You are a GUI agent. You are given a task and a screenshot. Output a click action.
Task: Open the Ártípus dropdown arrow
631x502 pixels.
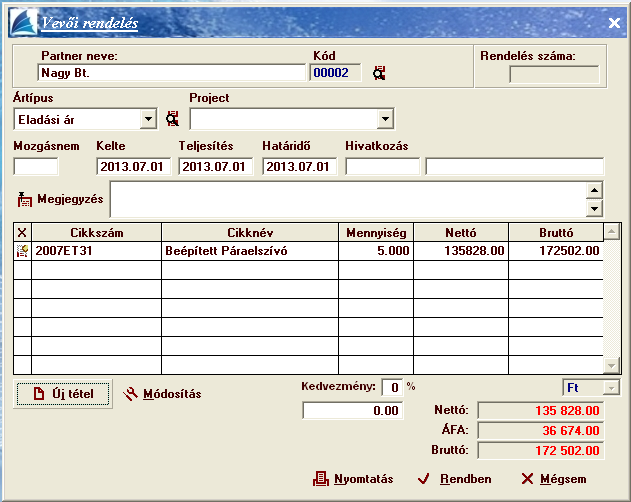tap(148, 119)
